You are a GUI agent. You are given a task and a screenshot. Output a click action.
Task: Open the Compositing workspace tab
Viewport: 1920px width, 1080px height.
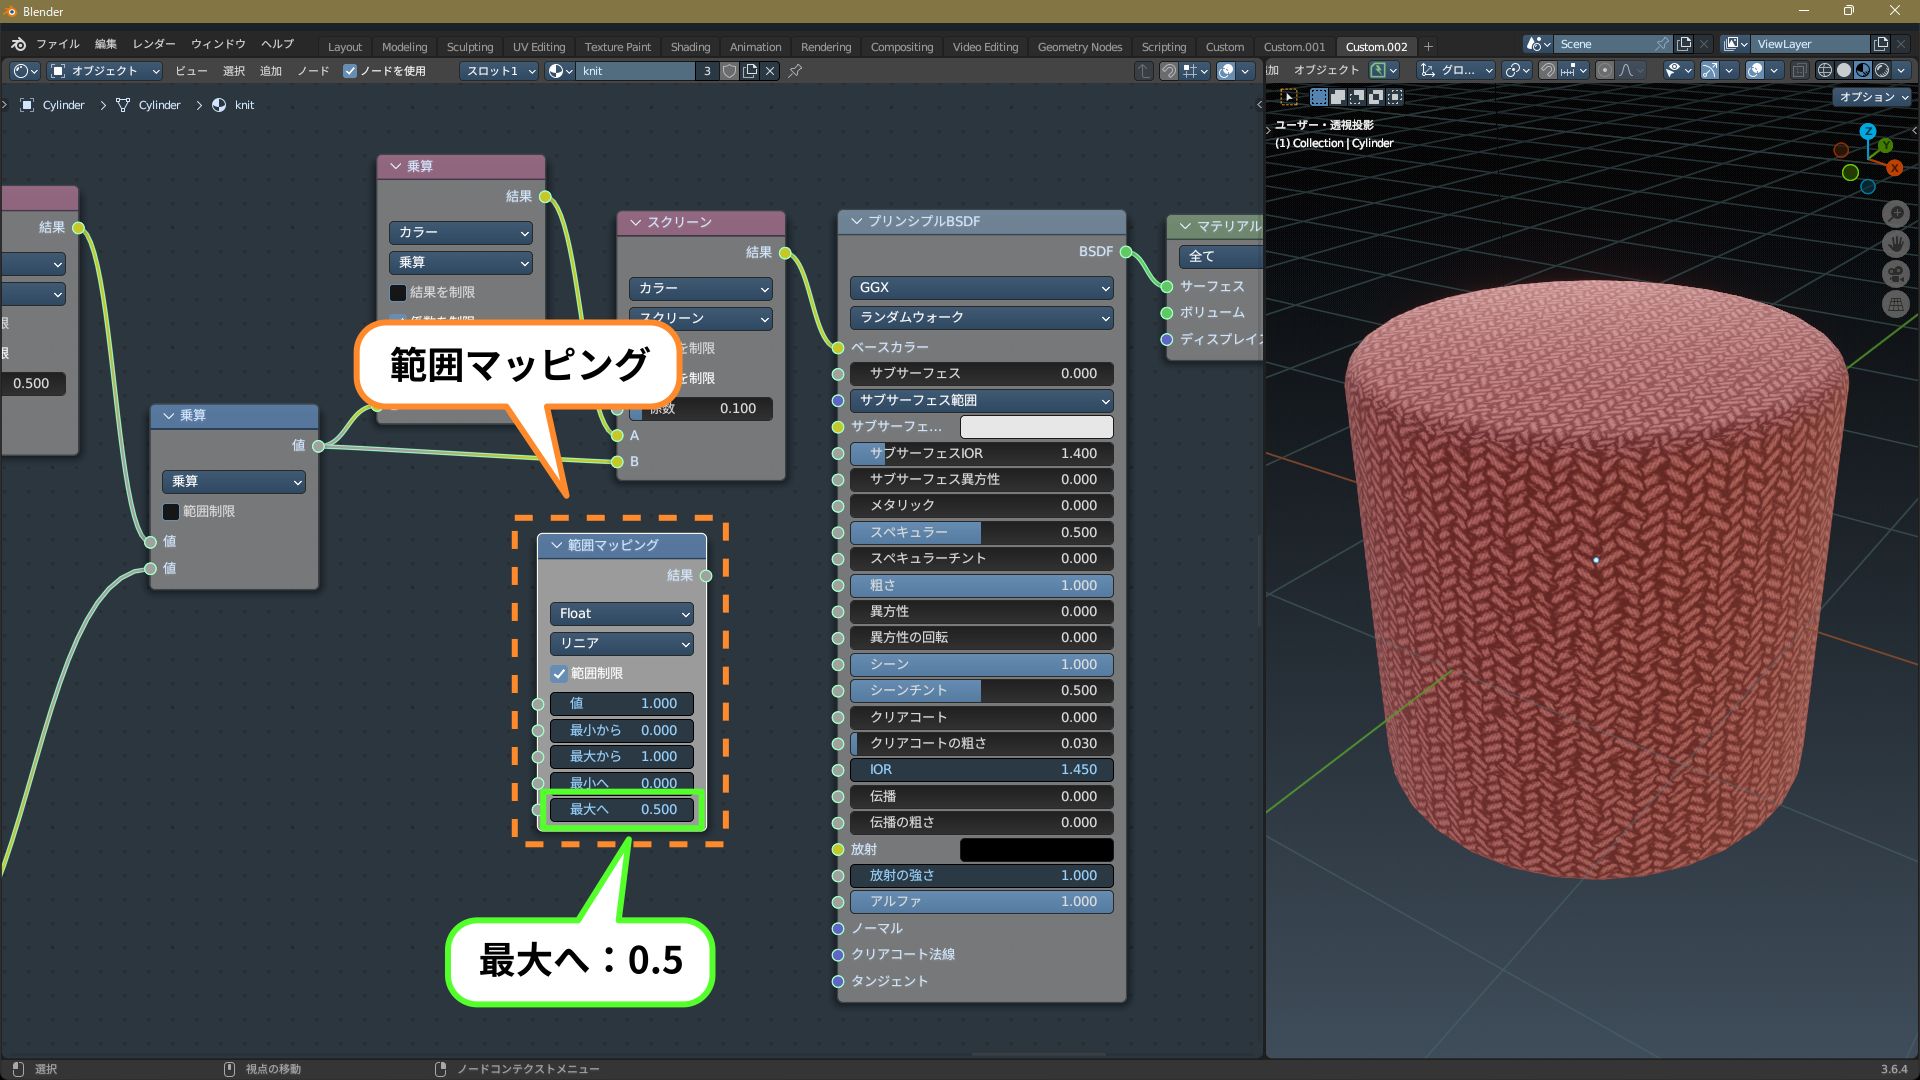click(x=901, y=47)
